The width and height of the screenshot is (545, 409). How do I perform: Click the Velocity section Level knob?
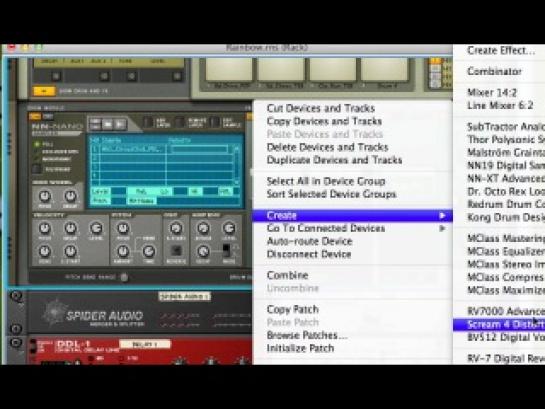click(x=96, y=228)
